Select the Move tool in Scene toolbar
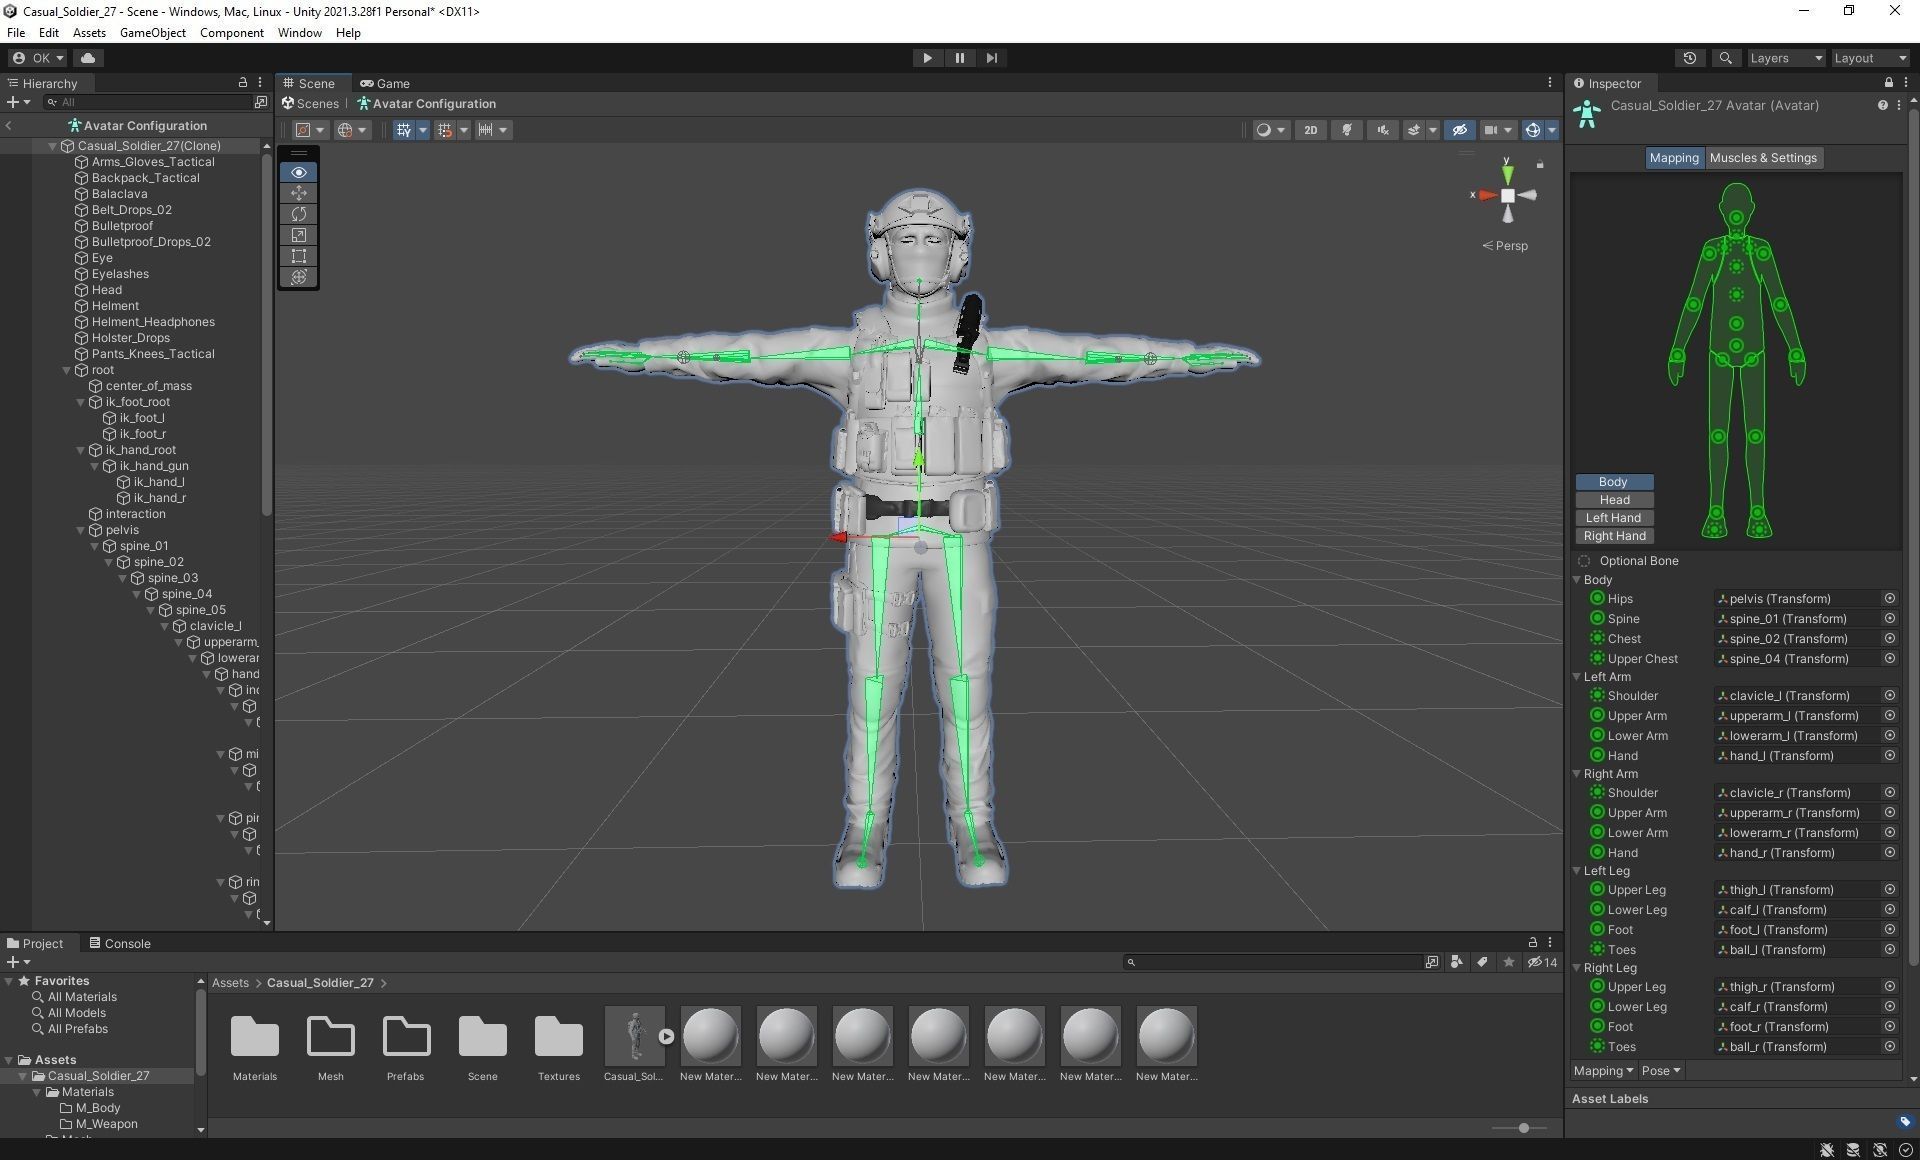This screenshot has height=1160, width=1920. tap(298, 193)
